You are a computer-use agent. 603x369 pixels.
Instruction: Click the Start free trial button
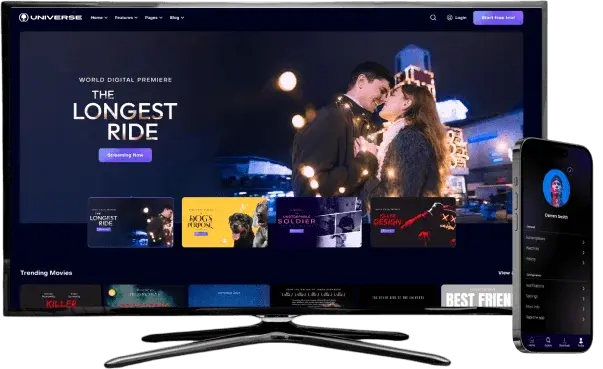498,18
